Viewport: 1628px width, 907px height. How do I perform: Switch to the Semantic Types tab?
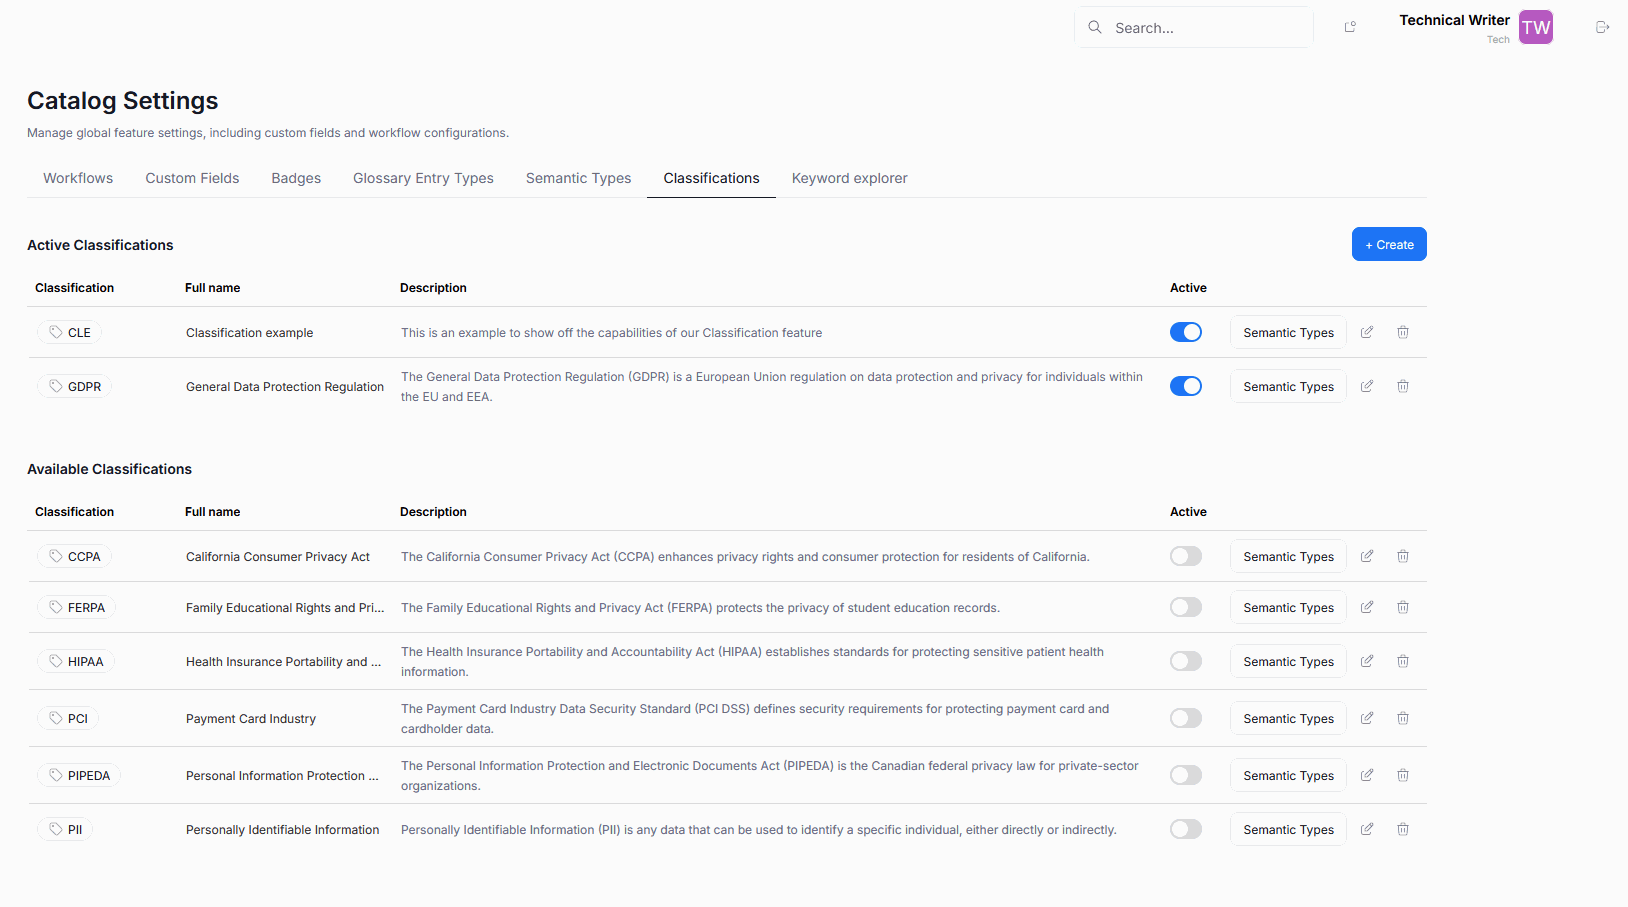click(578, 178)
